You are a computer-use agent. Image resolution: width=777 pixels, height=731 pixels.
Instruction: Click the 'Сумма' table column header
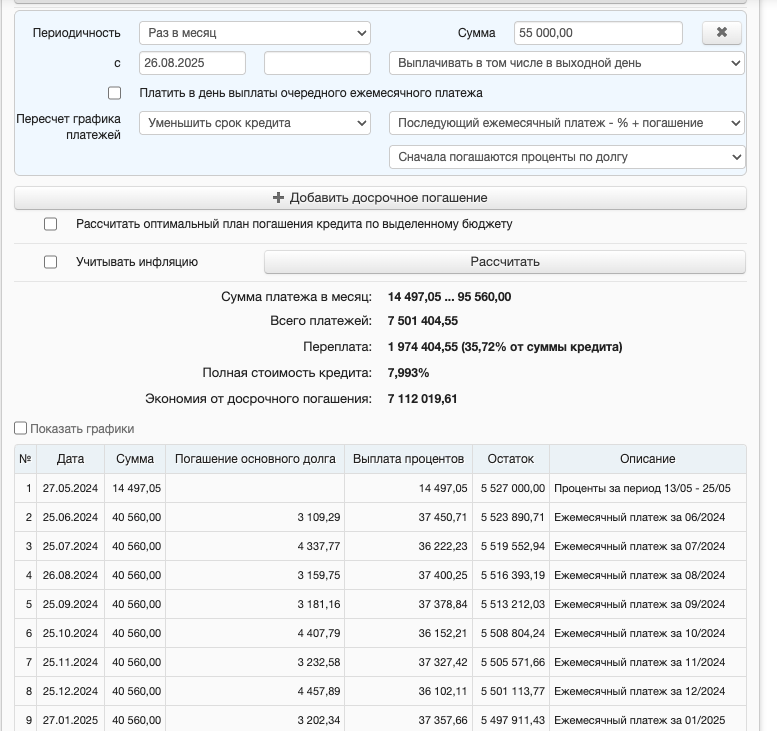coord(135,459)
